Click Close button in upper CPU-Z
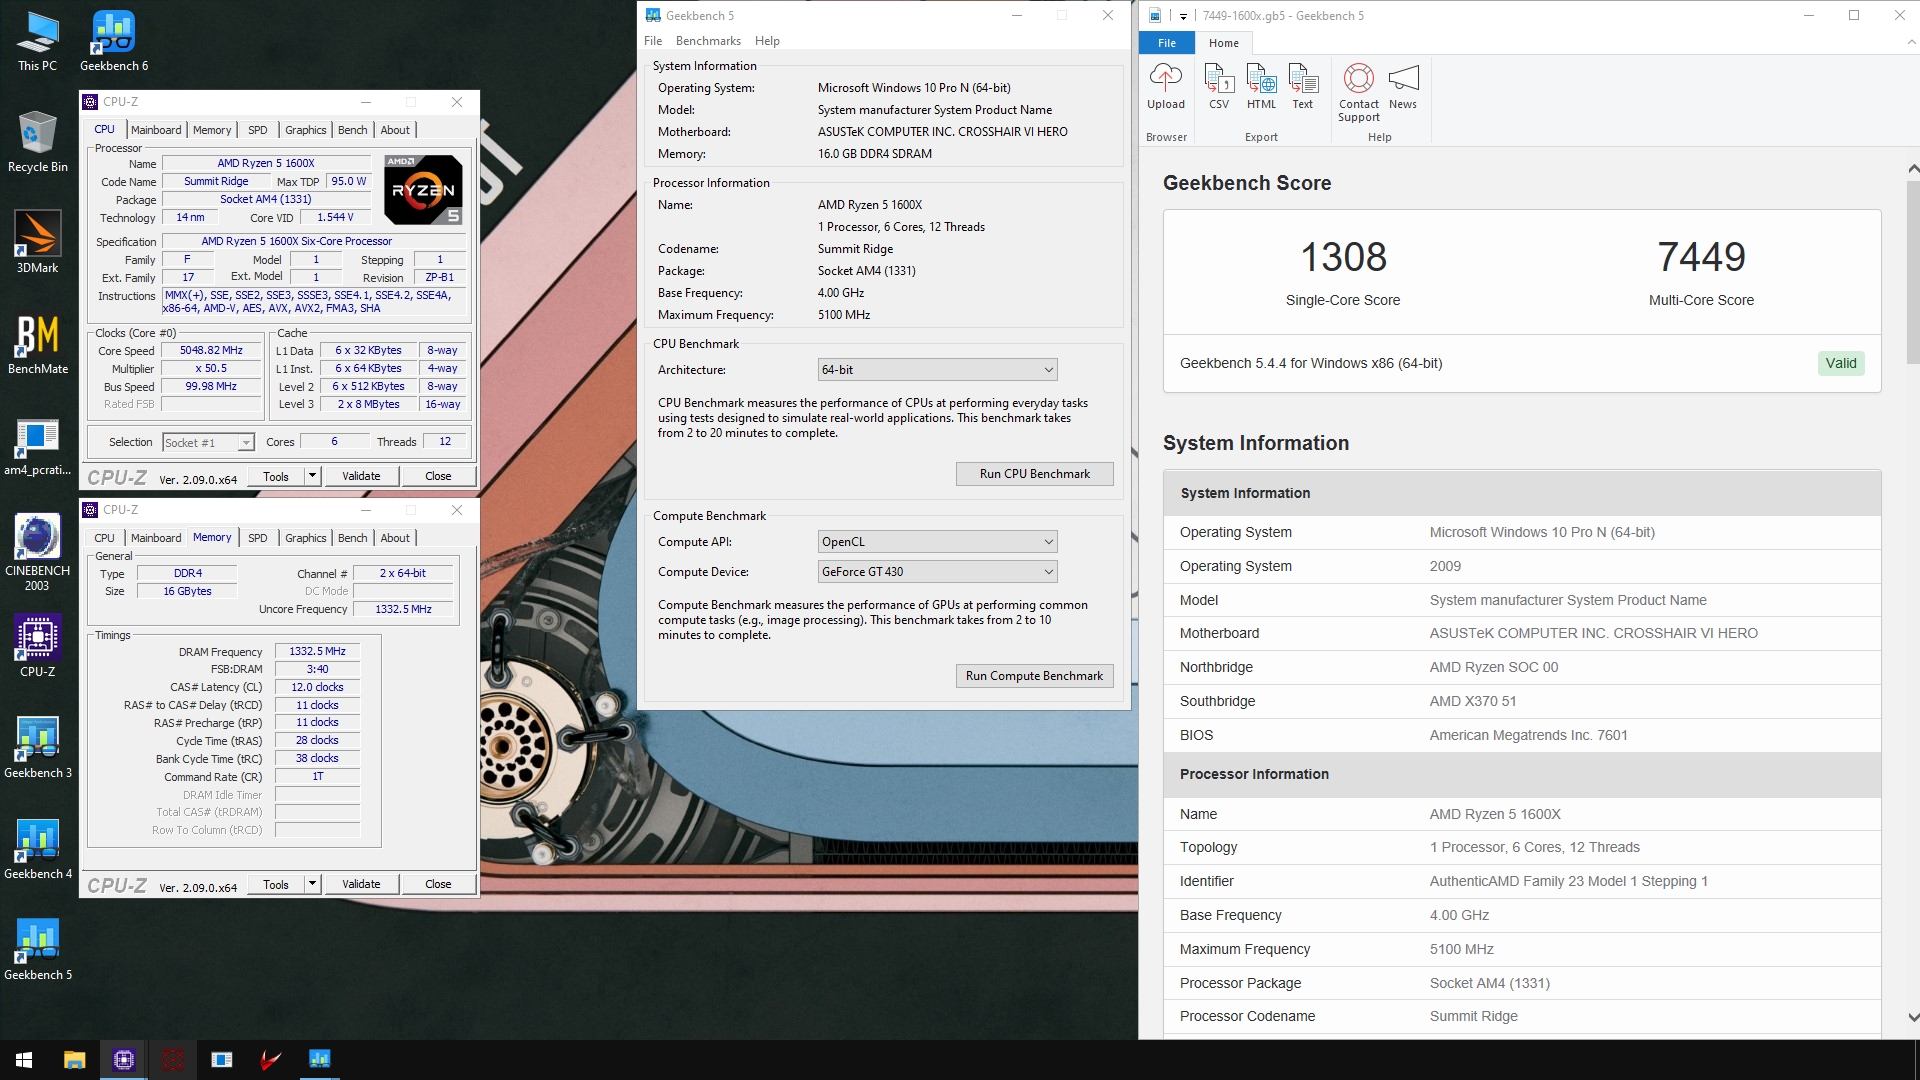Viewport: 1920px width, 1080px height. 438,476
